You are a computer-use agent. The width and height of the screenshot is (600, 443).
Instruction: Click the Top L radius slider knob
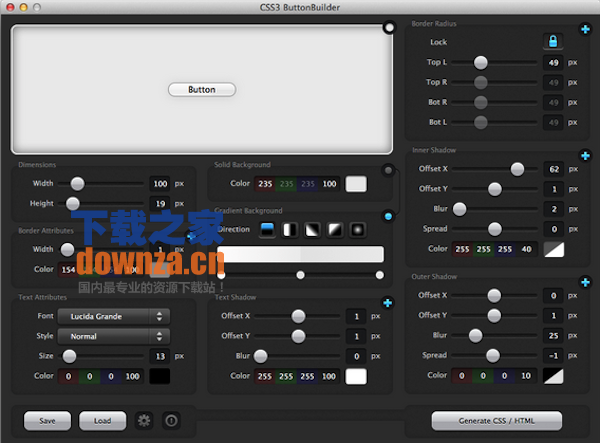click(481, 62)
